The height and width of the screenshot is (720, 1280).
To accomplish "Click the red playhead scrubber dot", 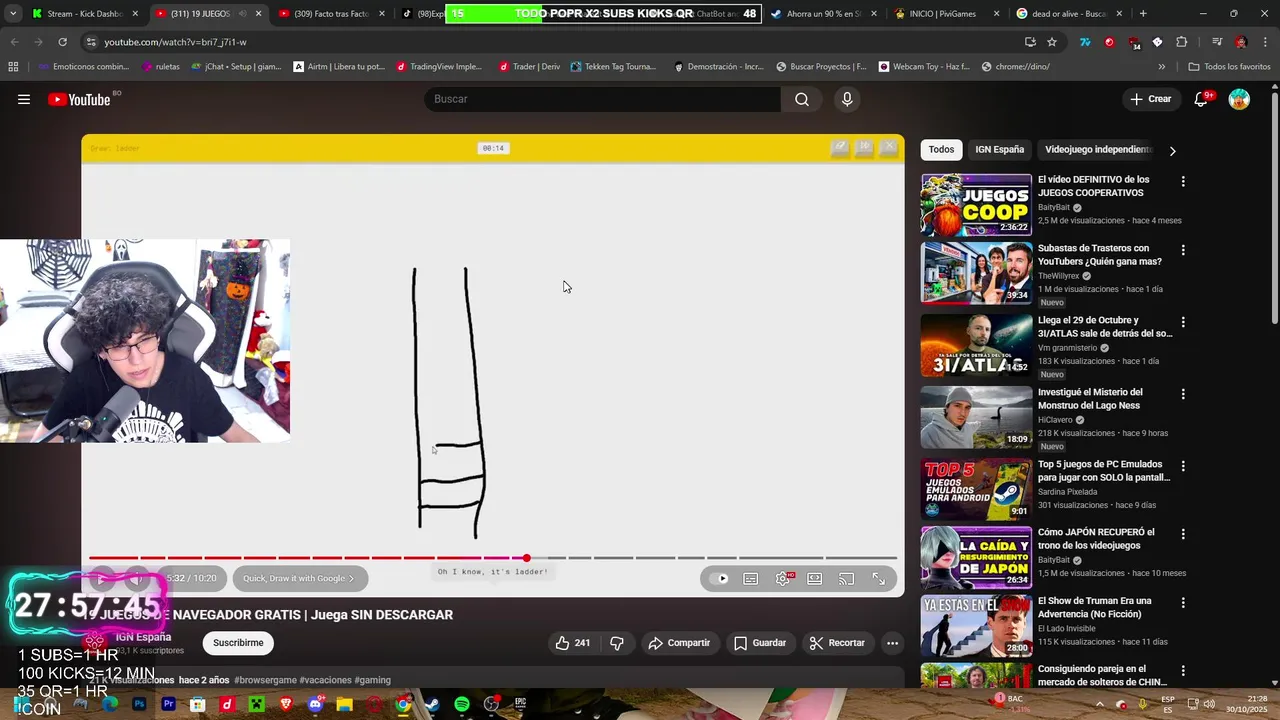I will tap(526, 558).
